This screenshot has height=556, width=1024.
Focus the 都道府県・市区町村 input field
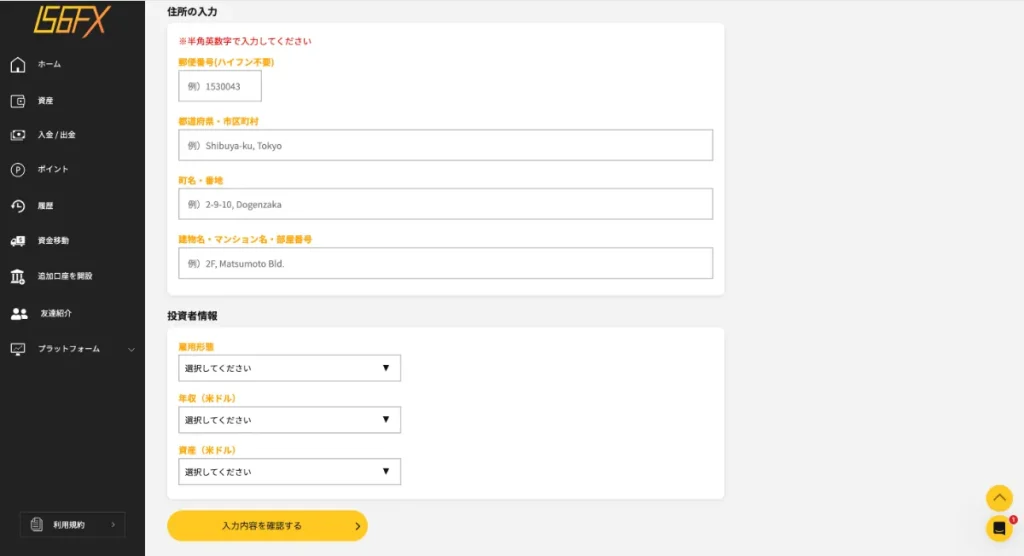(x=445, y=145)
